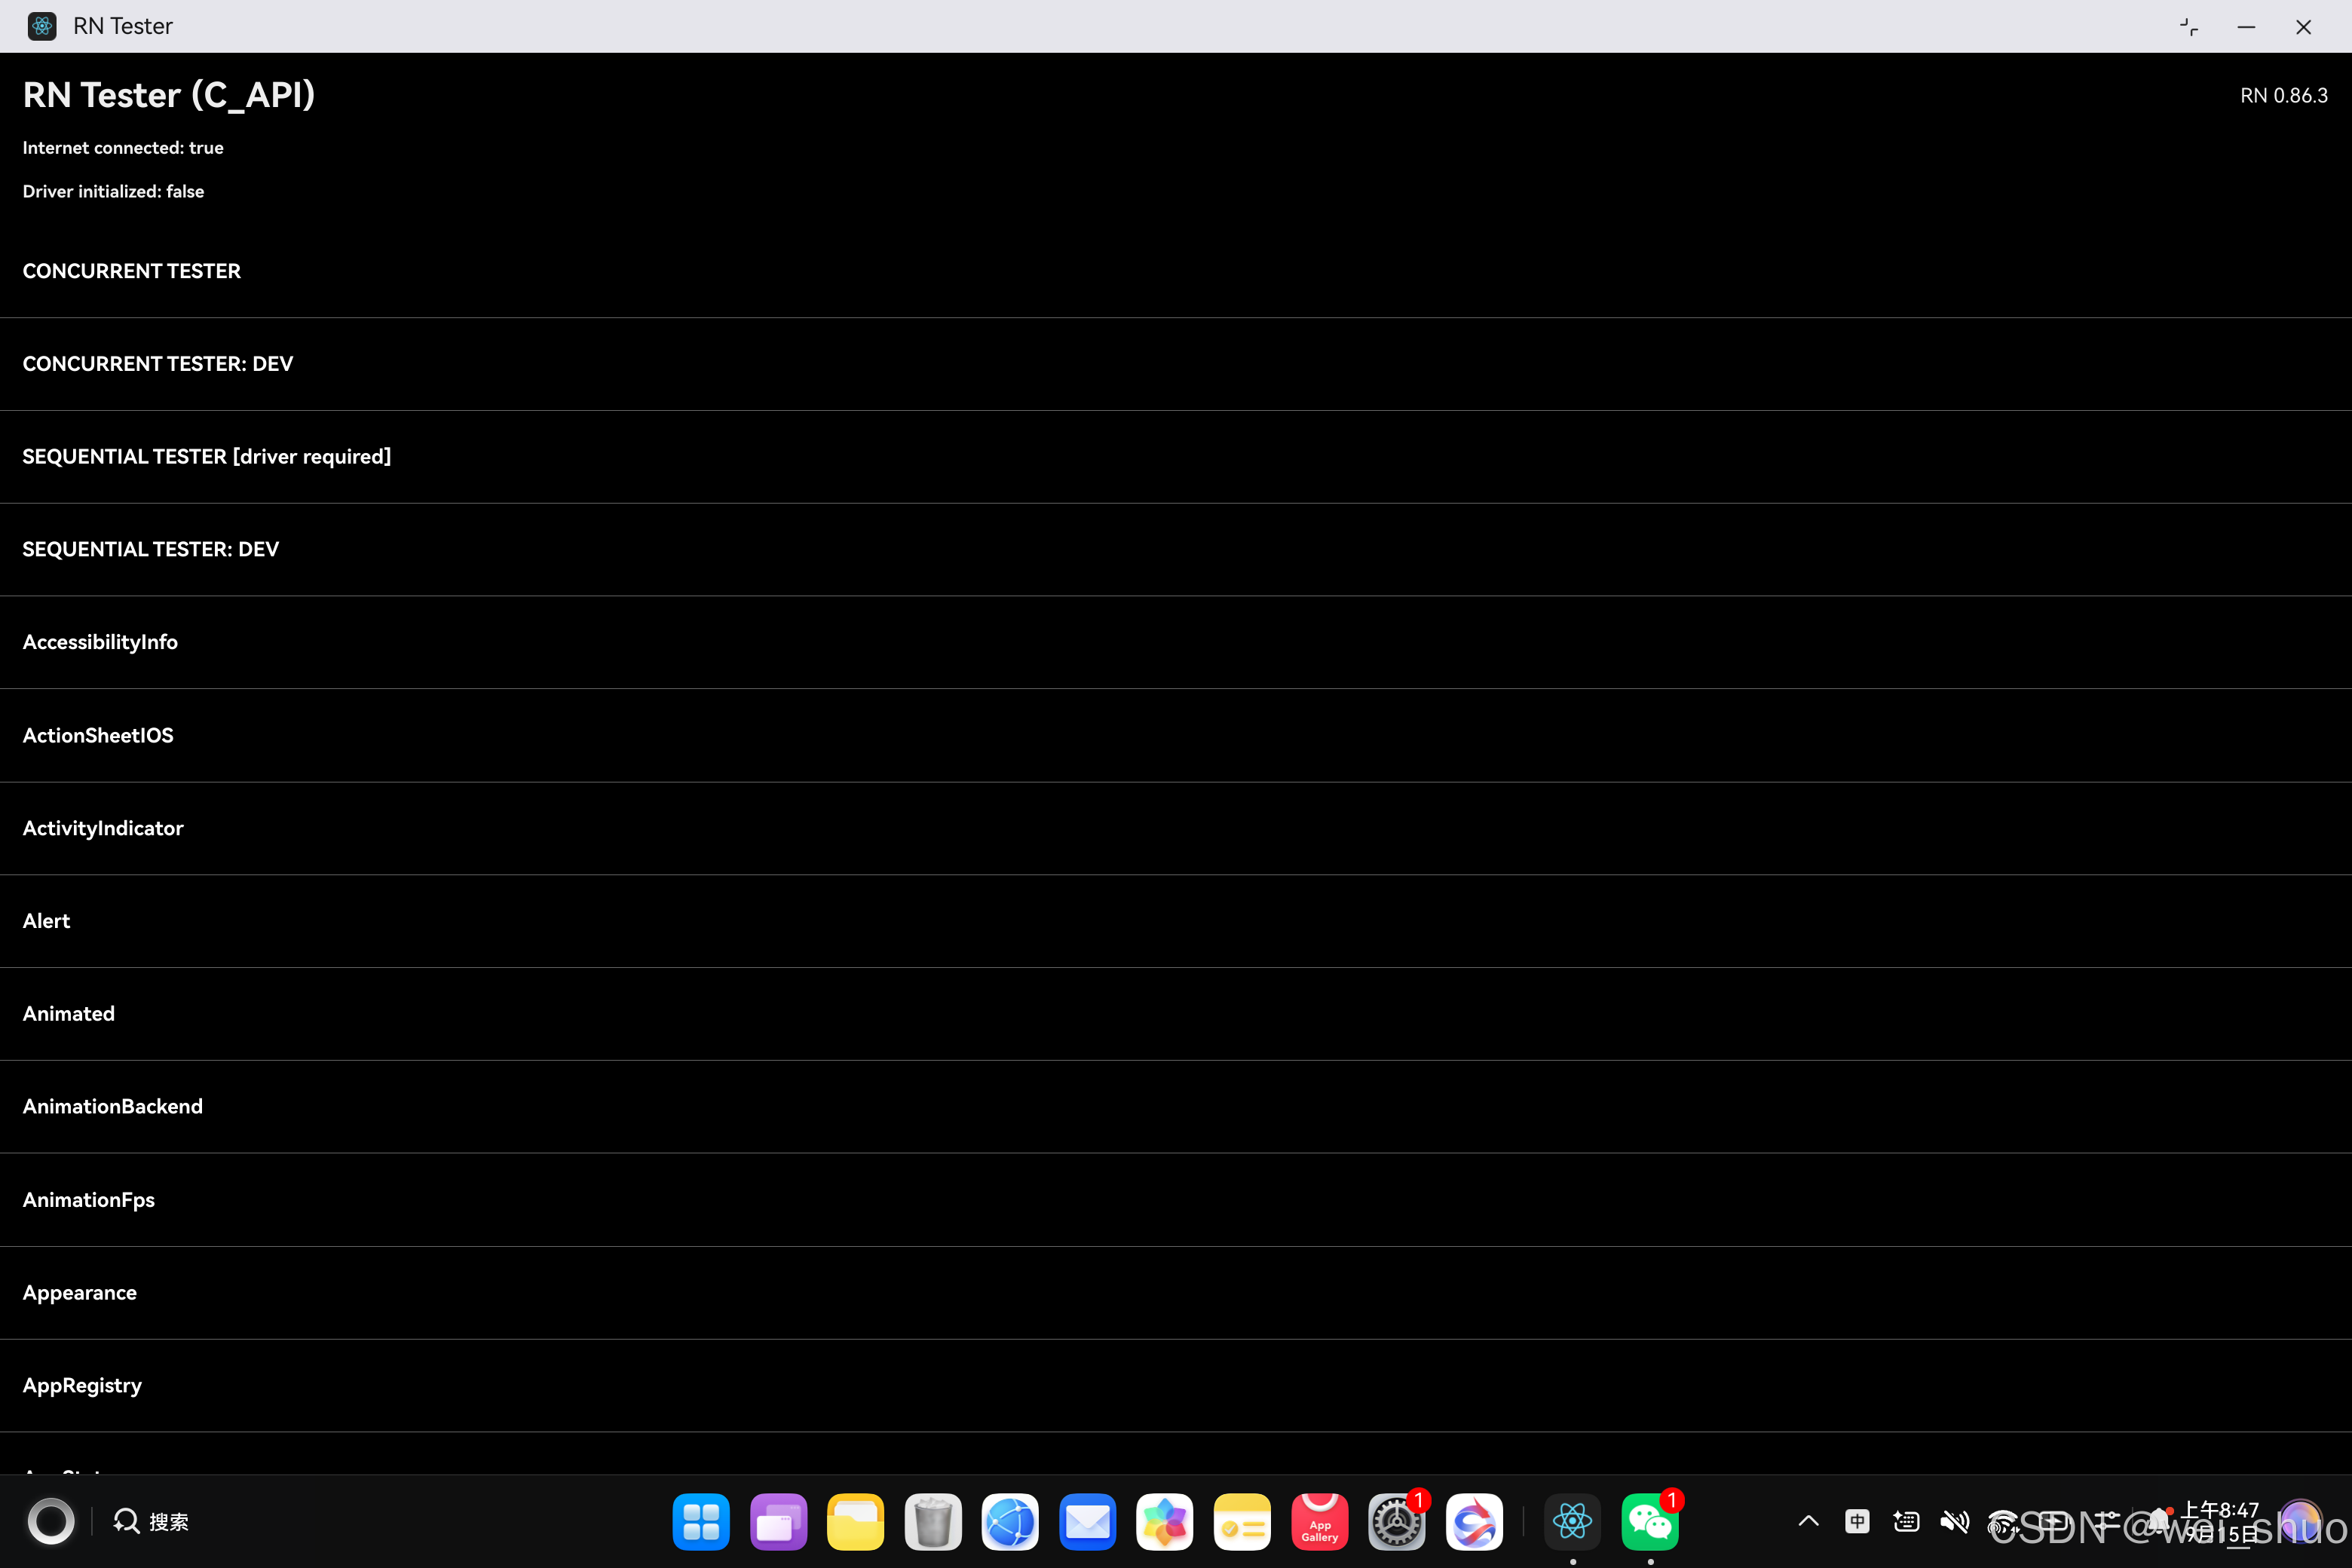Launch the App Gallery icon
The width and height of the screenshot is (2352, 1568).
tap(1320, 1521)
